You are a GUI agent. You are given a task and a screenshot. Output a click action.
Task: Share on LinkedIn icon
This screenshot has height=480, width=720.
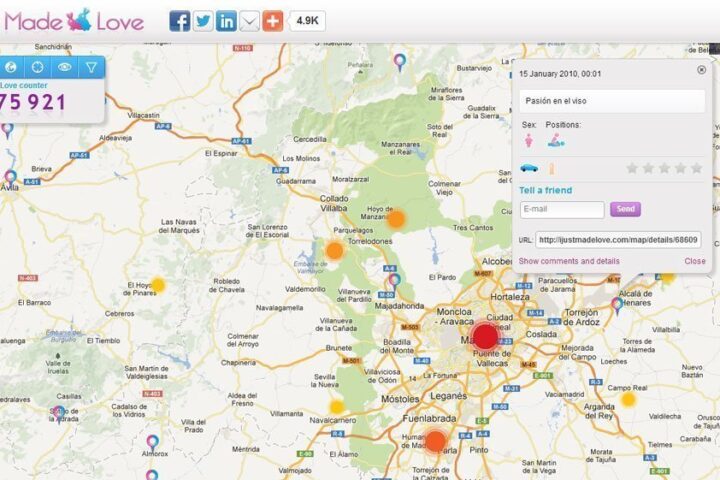point(226,21)
